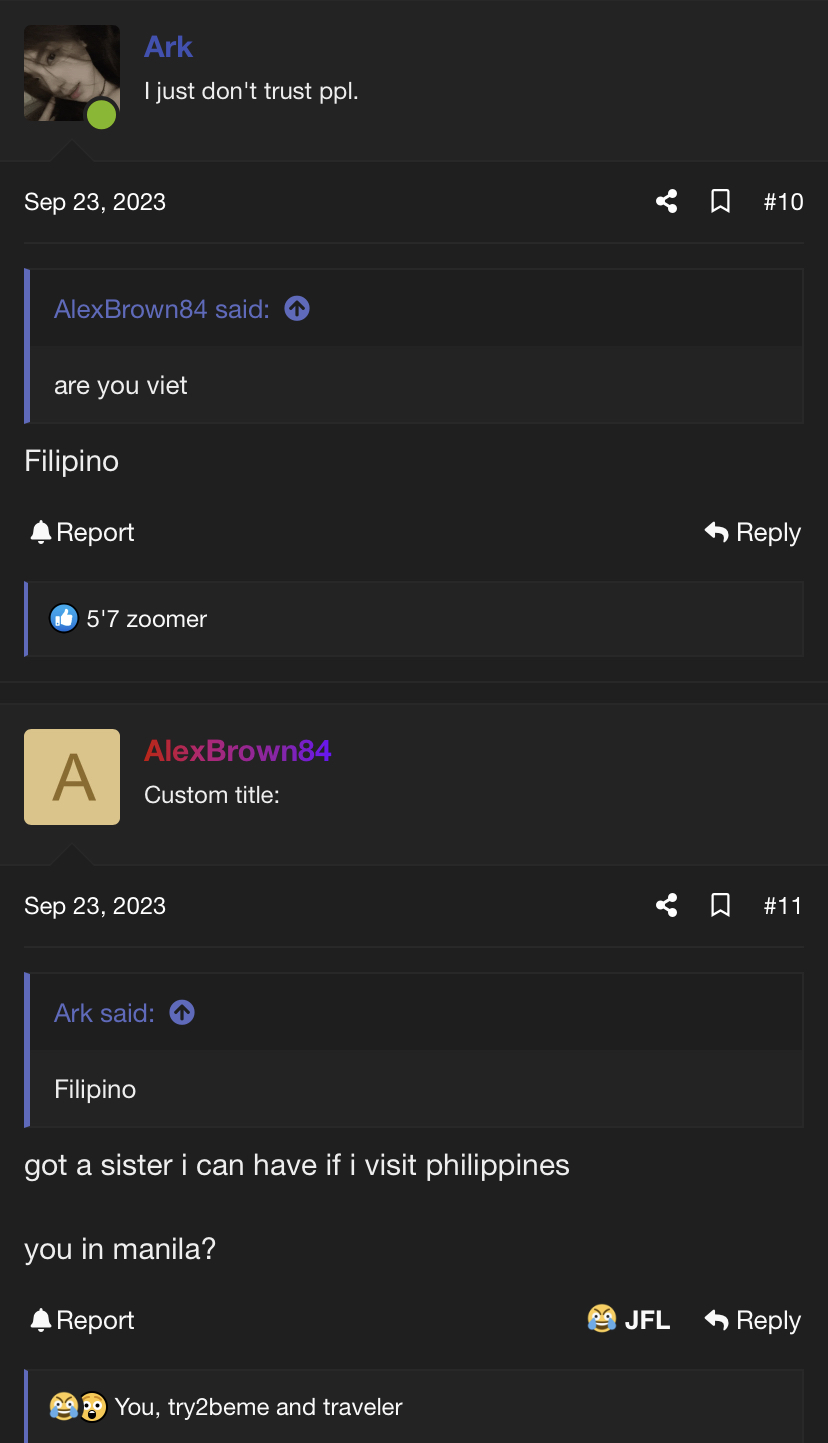Jump to AlexBrown84's quoted post via arrow

point(297,309)
